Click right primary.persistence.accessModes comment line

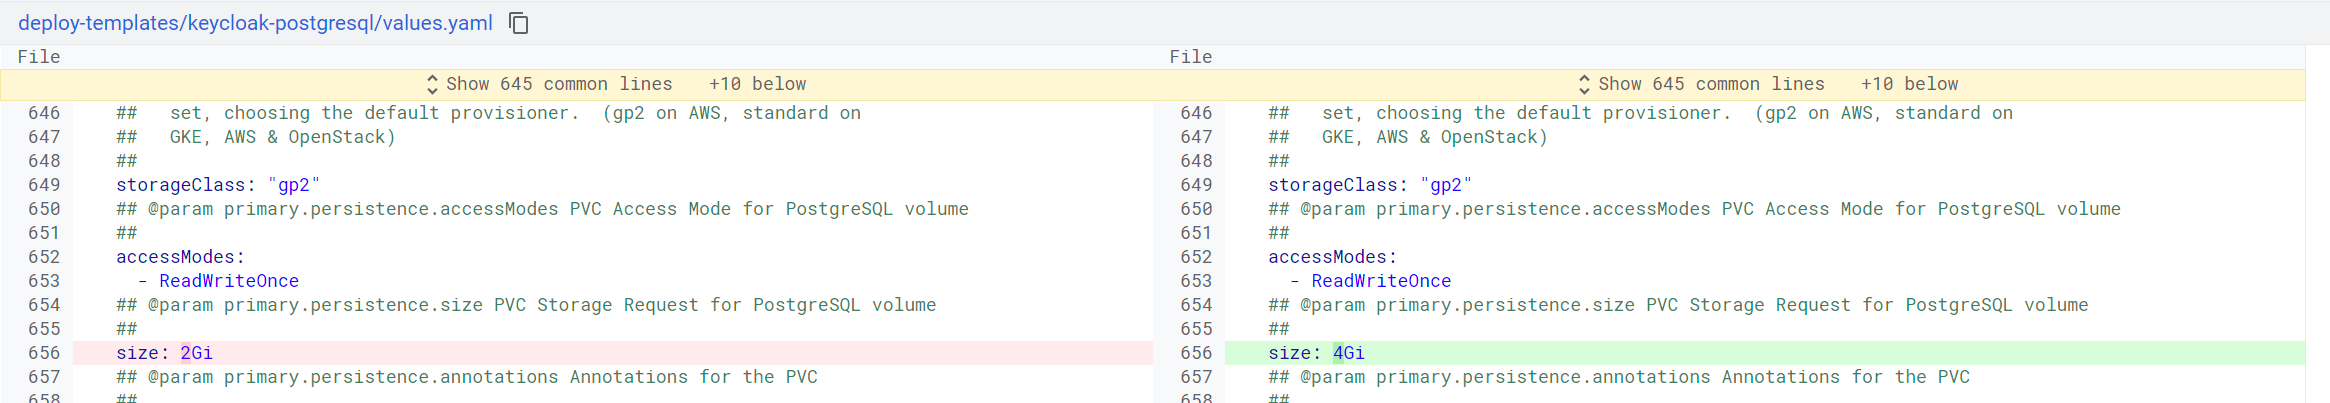1694,209
